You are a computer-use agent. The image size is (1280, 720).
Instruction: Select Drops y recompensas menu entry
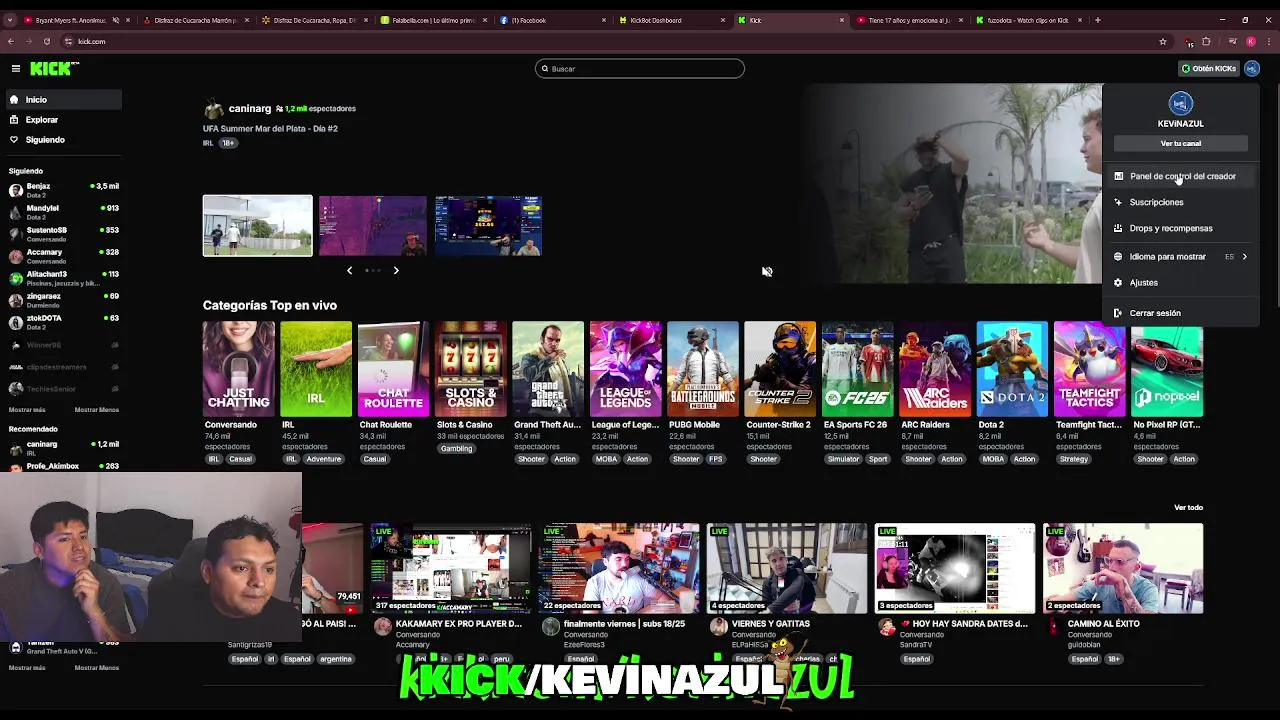[1180, 228]
